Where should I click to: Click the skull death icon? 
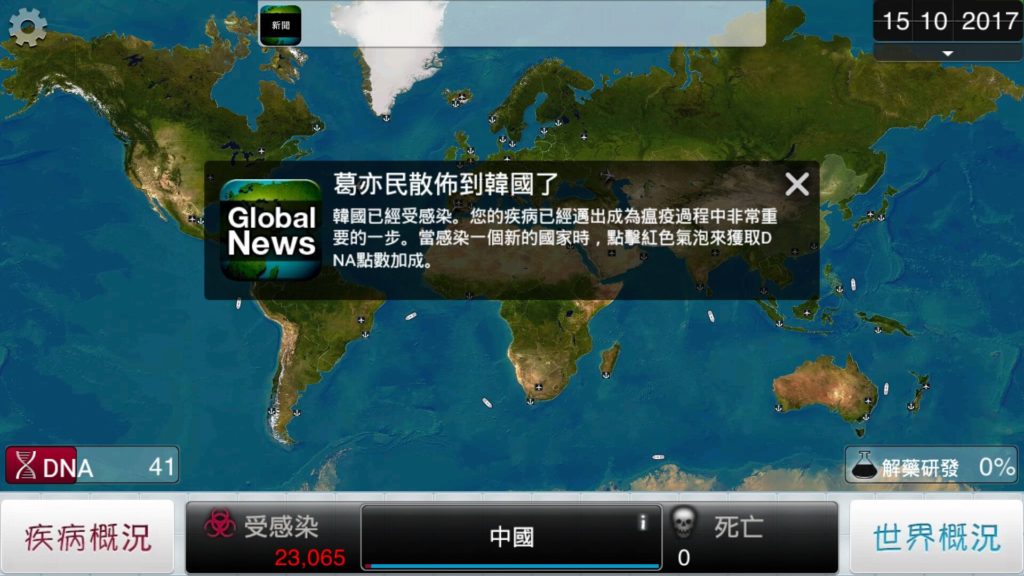tap(683, 524)
